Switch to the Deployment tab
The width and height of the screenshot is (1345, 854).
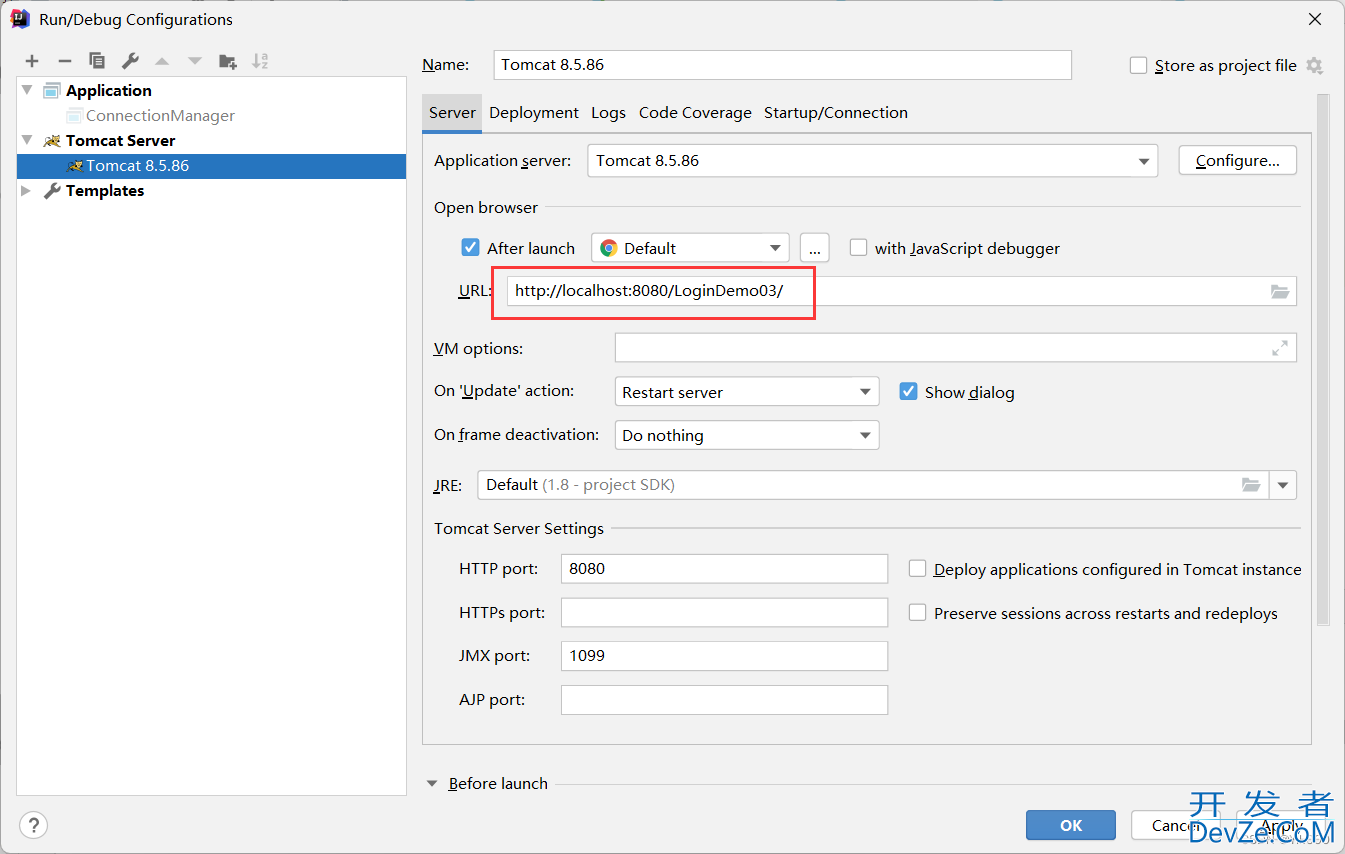pyautogui.click(x=534, y=113)
